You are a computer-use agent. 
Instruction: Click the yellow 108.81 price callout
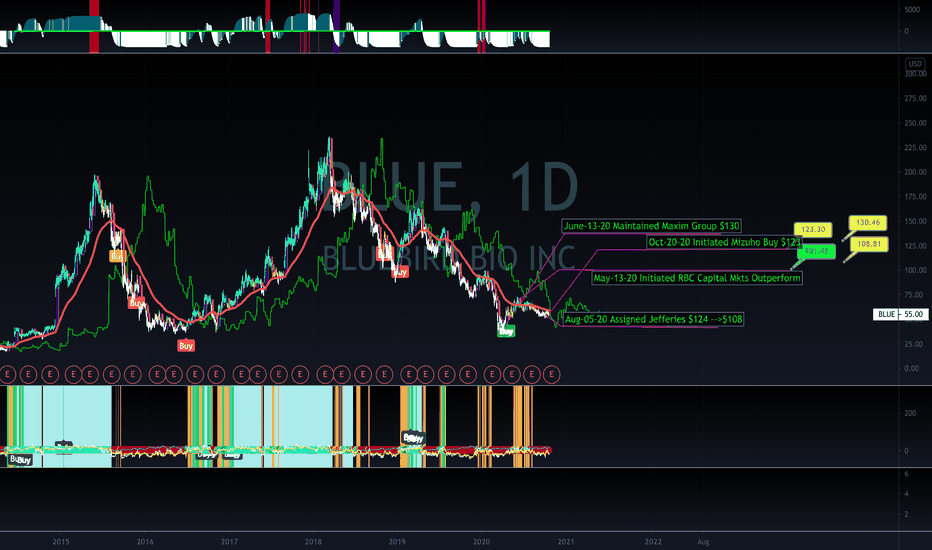(869, 244)
